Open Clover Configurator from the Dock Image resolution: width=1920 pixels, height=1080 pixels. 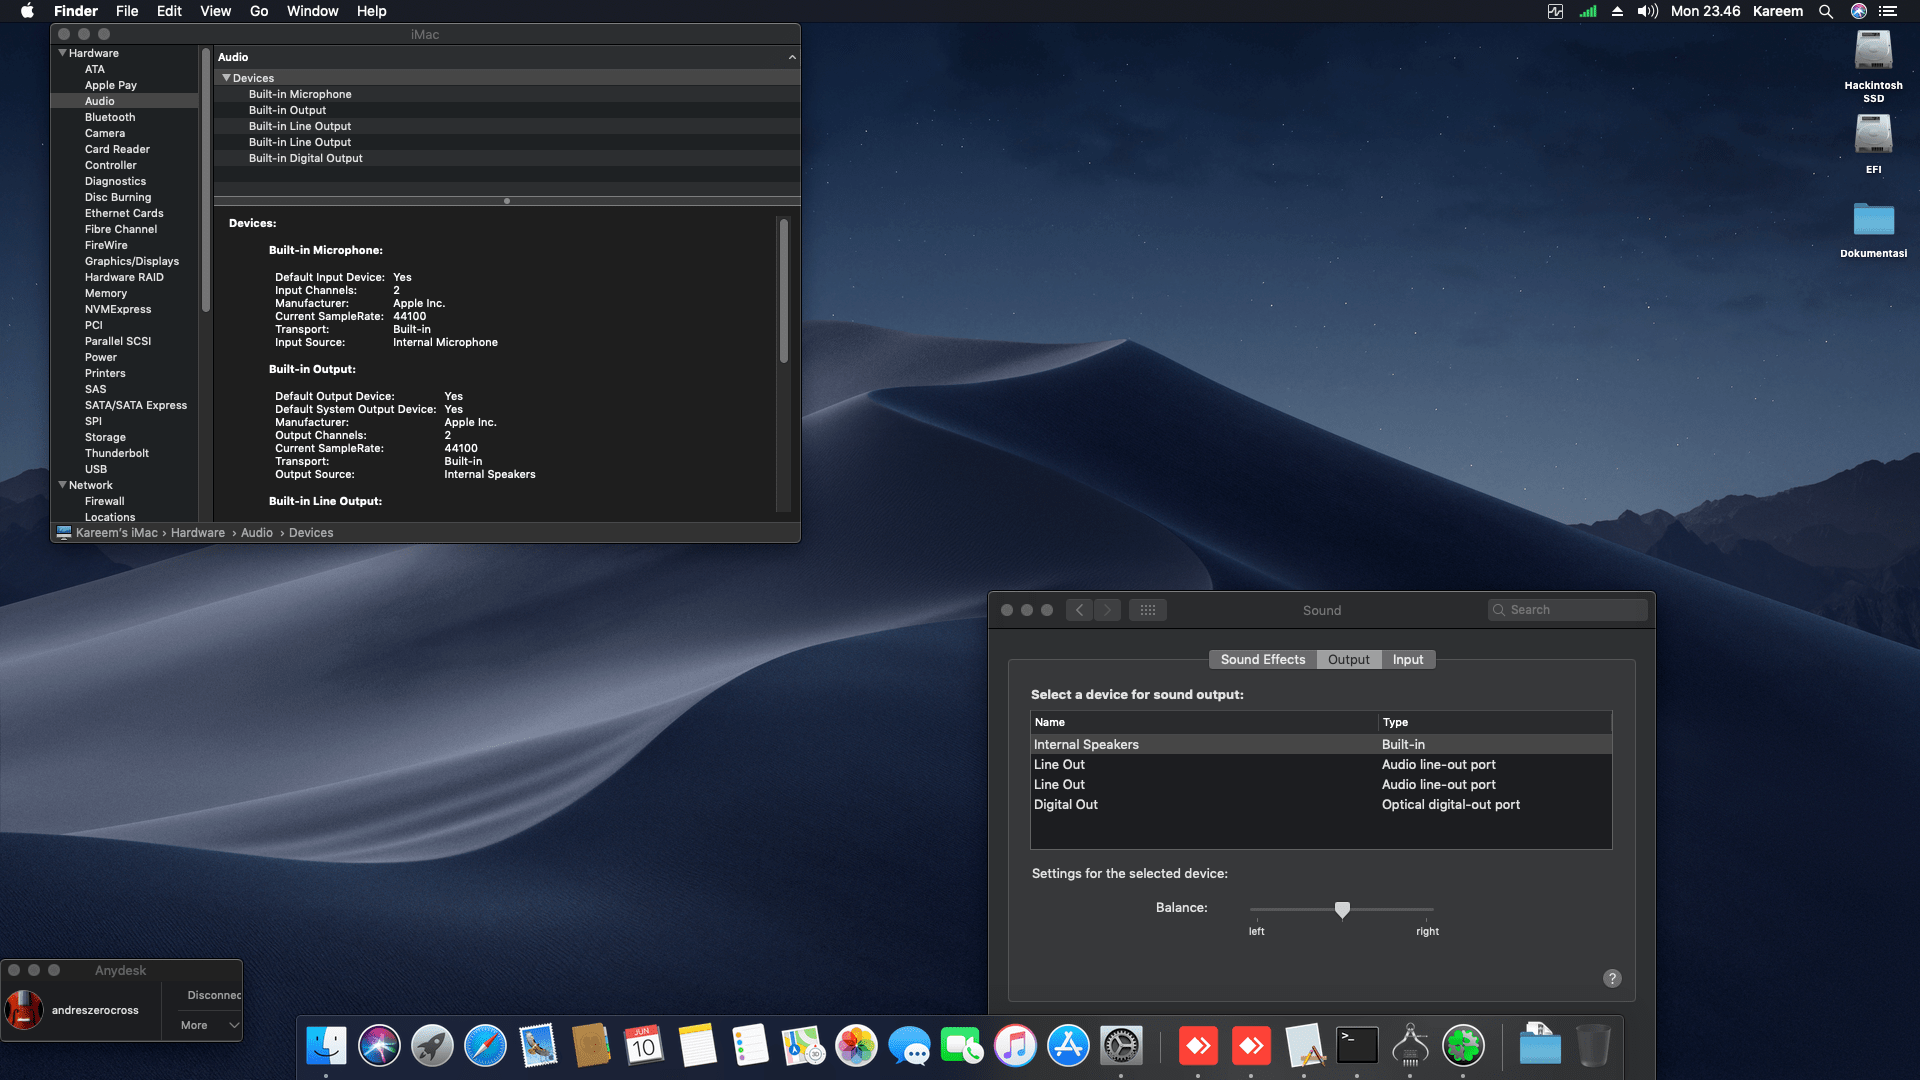pos(1464,1045)
